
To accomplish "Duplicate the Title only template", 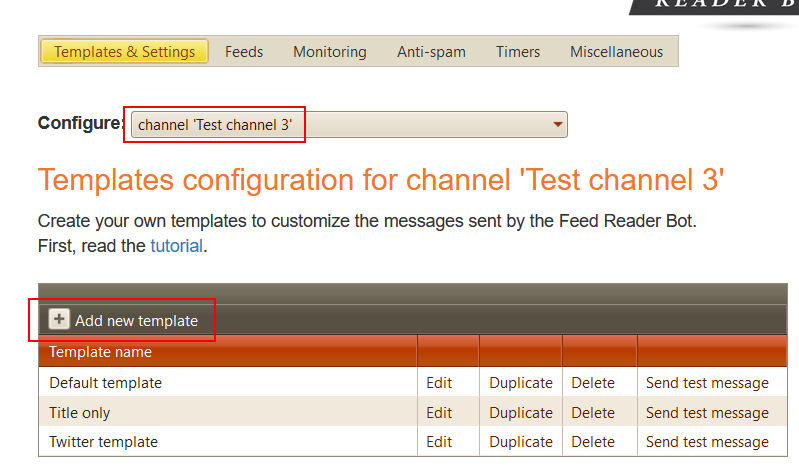I will tap(520, 413).
